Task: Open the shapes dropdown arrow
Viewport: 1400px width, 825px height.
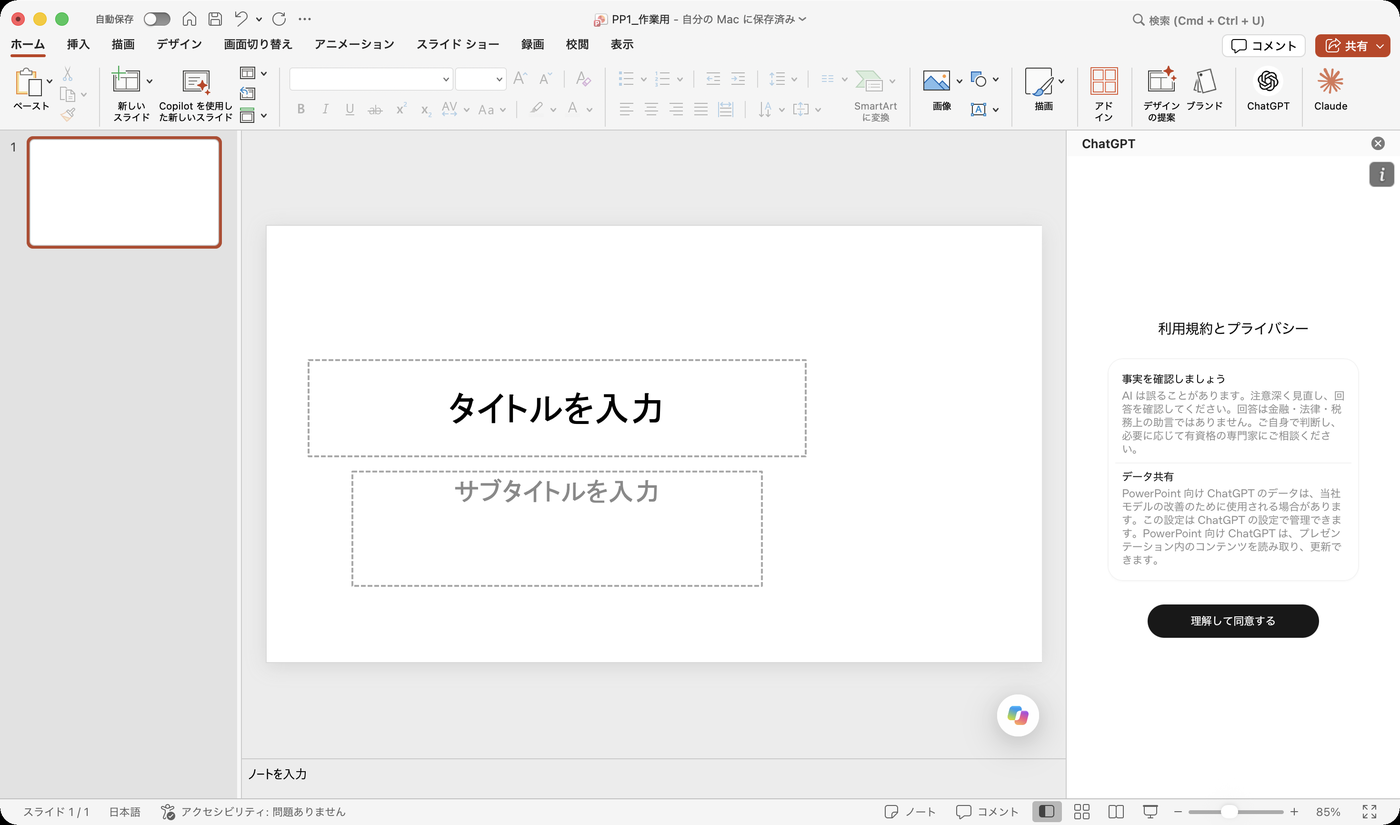Action: (996, 80)
